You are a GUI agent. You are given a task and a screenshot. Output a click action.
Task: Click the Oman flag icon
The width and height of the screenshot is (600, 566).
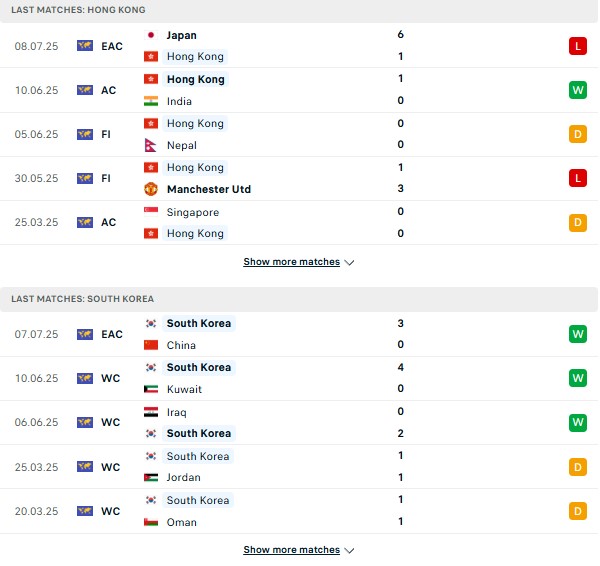151,522
